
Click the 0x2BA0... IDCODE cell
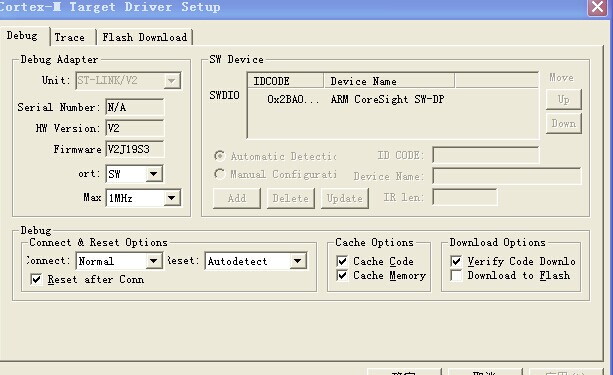(293, 99)
